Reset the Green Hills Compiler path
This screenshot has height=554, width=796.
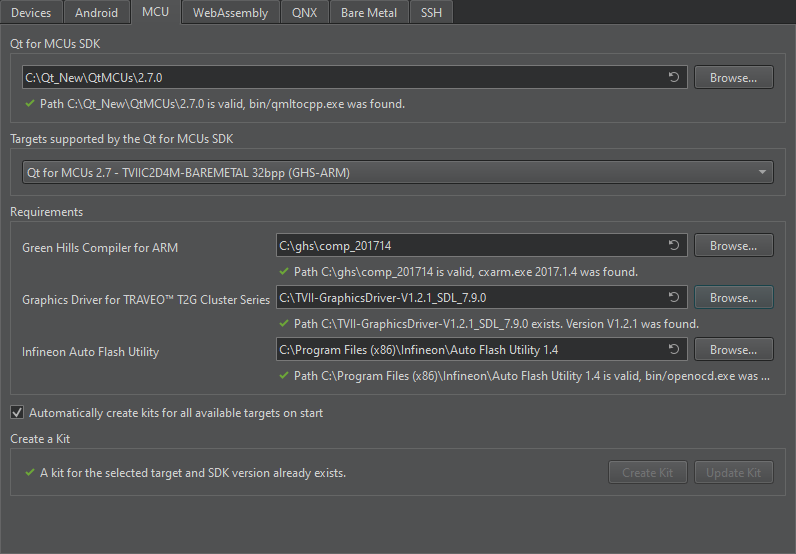coord(674,246)
